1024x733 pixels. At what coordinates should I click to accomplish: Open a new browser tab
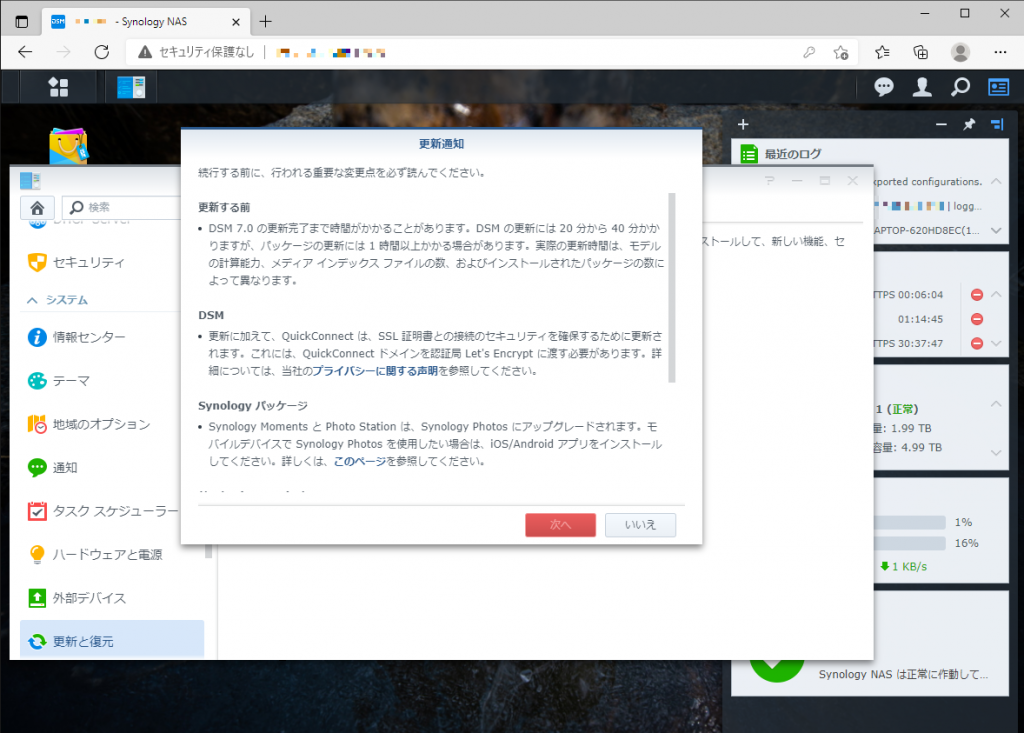click(x=265, y=22)
